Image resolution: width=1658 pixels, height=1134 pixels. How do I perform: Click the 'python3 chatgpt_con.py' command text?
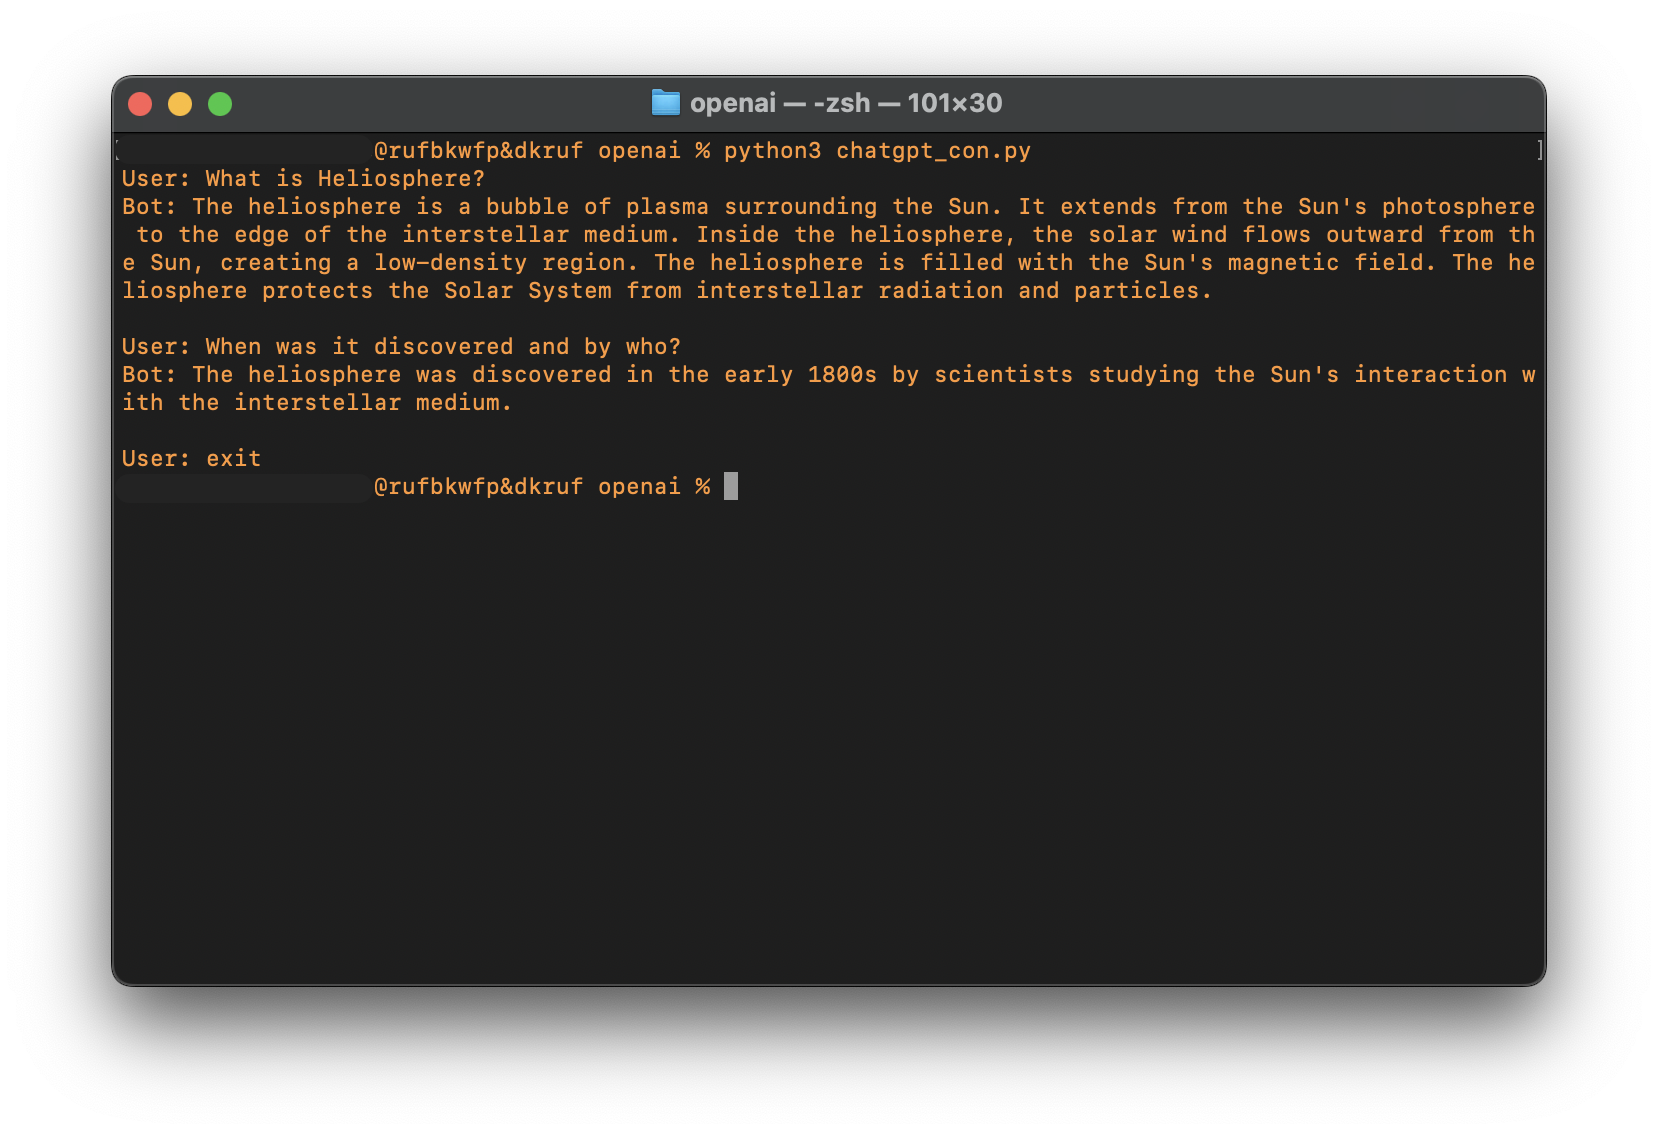(x=877, y=151)
